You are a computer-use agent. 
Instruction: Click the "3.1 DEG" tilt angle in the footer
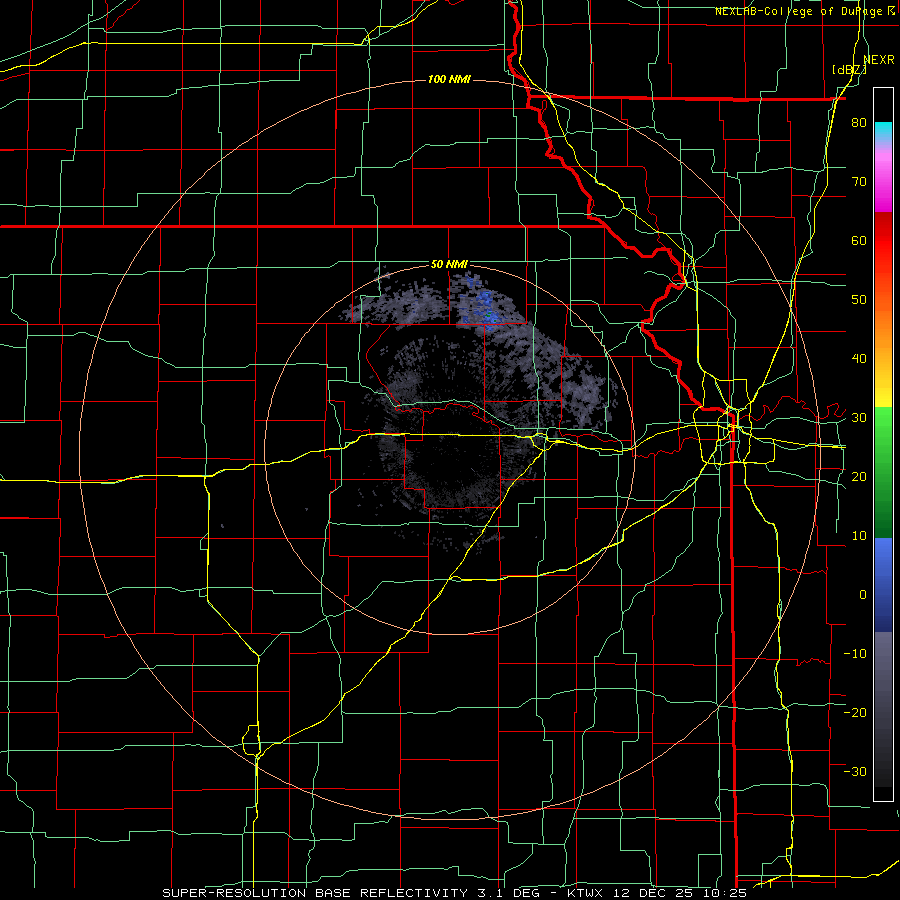pos(511,893)
